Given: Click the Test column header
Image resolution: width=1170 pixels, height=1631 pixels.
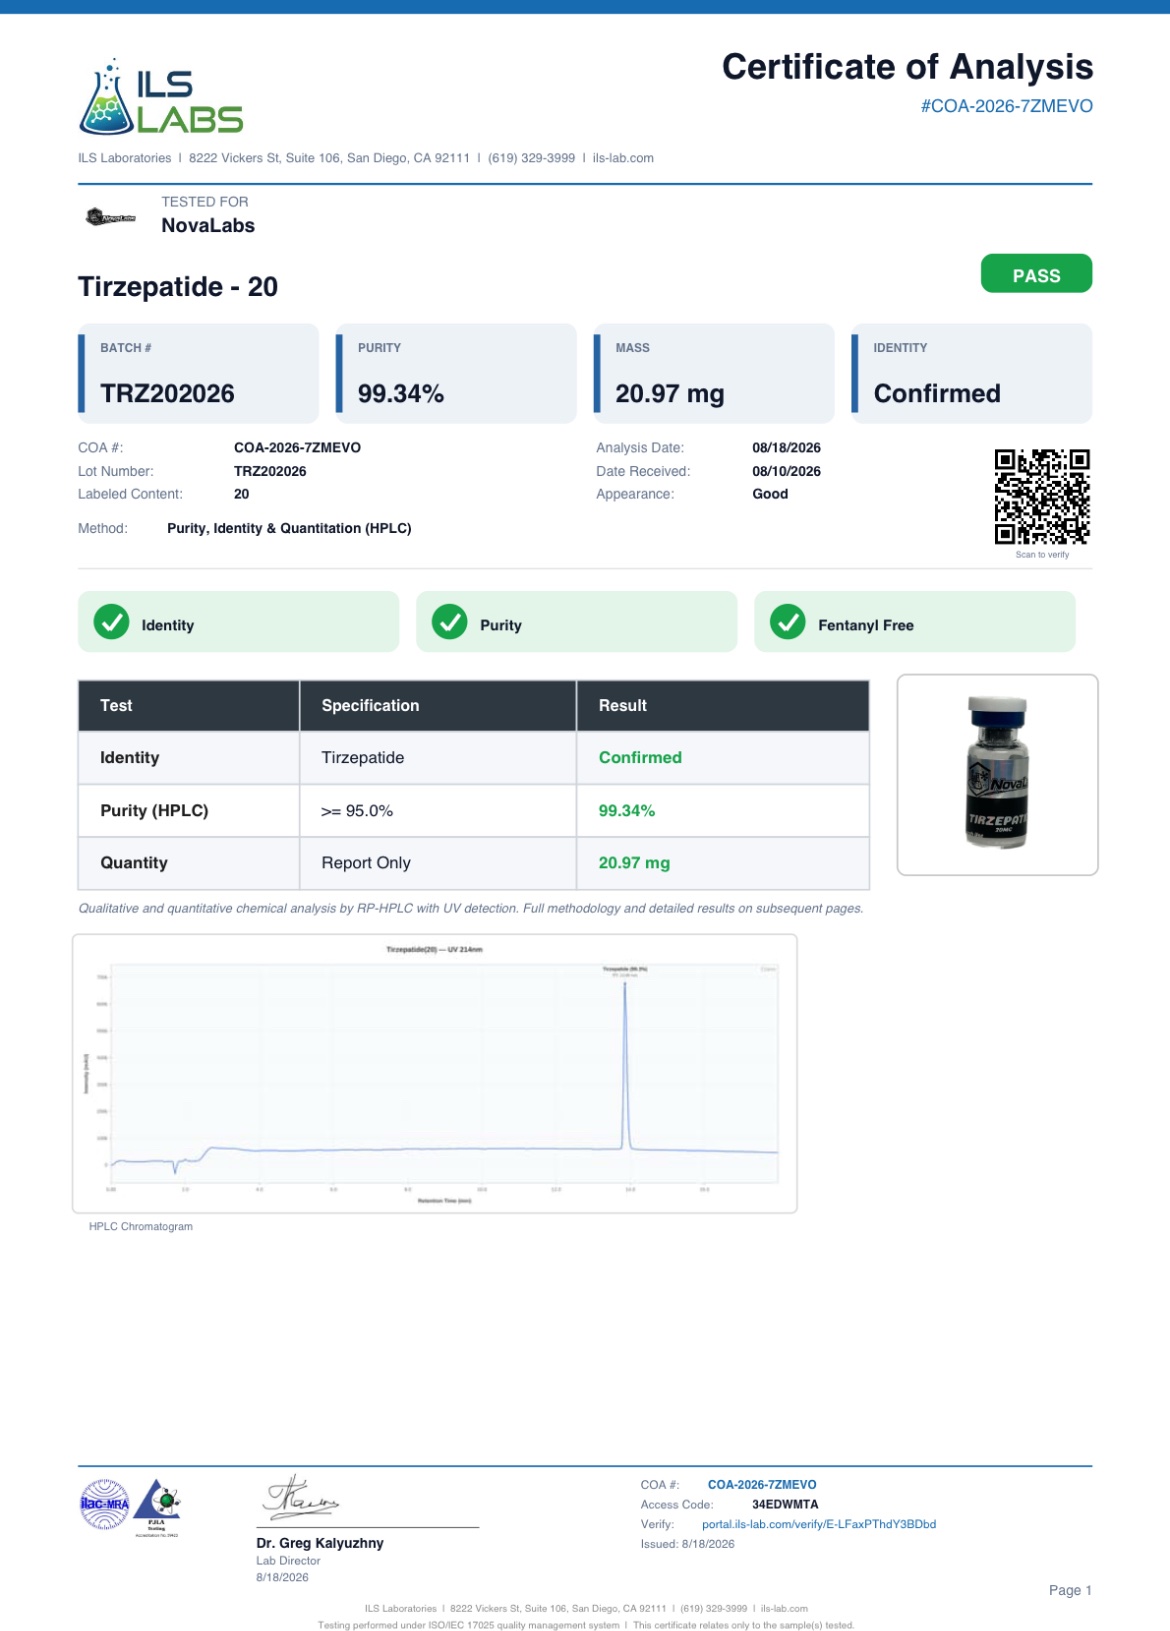Looking at the screenshot, I should (189, 706).
